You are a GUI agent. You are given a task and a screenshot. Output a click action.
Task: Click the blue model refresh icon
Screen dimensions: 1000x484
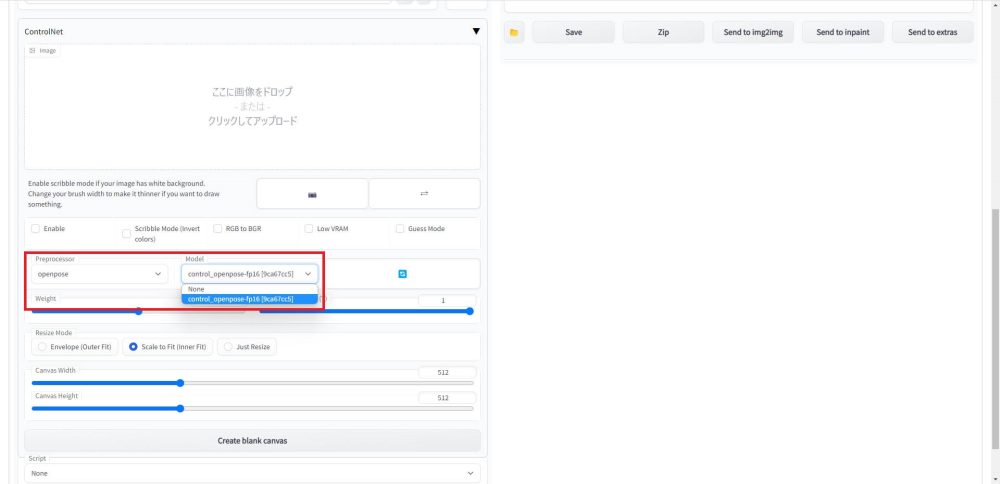pos(402,273)
